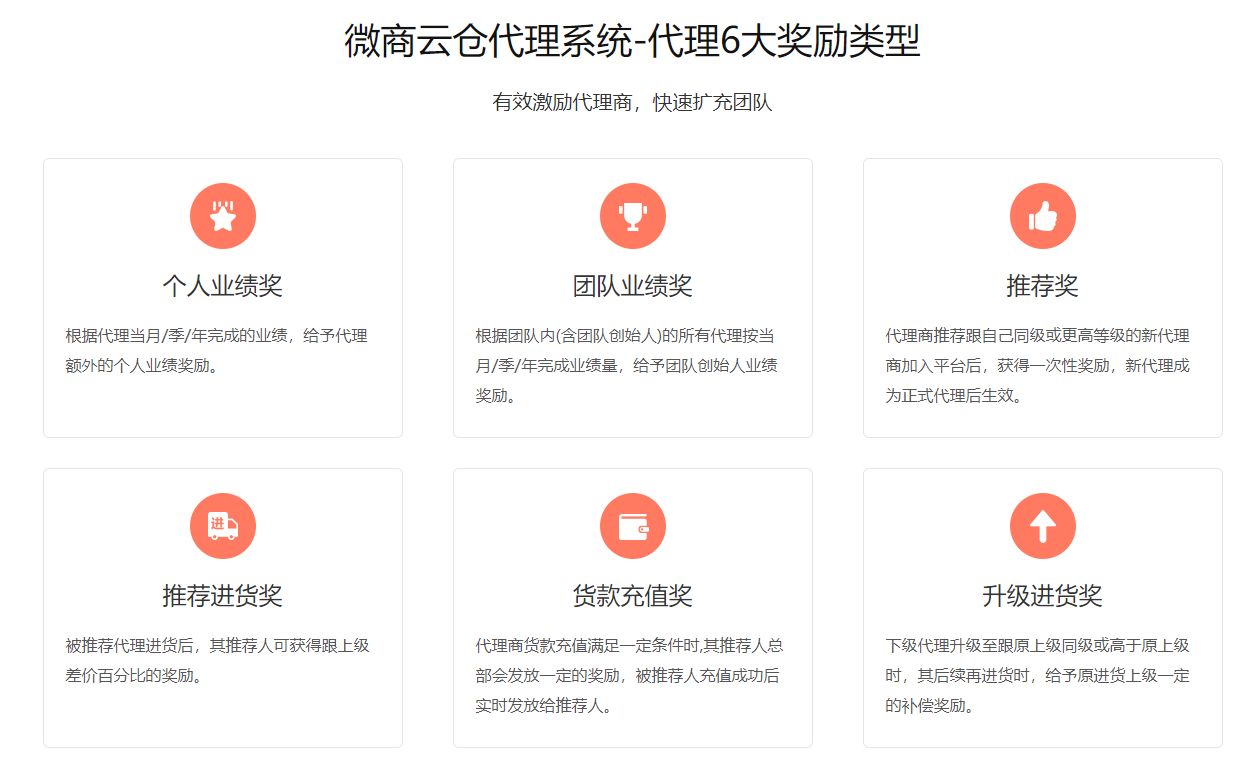1249x759 pixels.
Task: Click the wallet icon above 货款充值奖
Action: [632, 525]
